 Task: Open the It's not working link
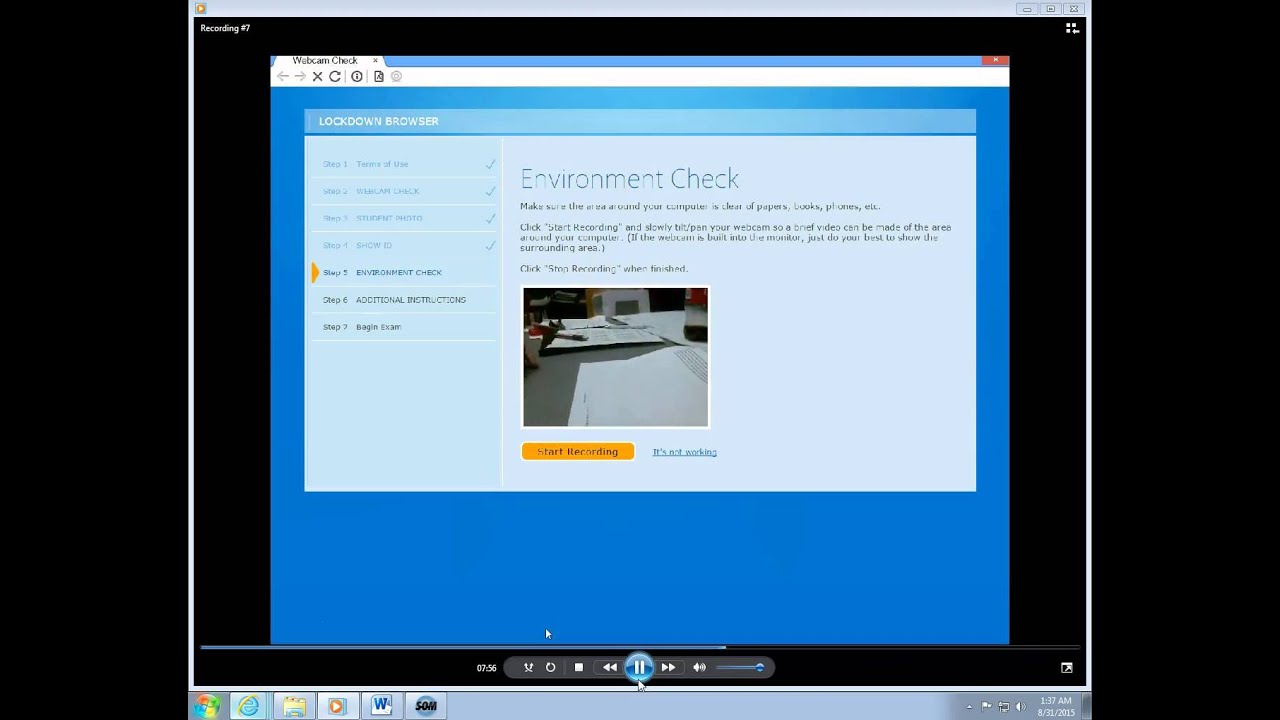pos(684,452)
